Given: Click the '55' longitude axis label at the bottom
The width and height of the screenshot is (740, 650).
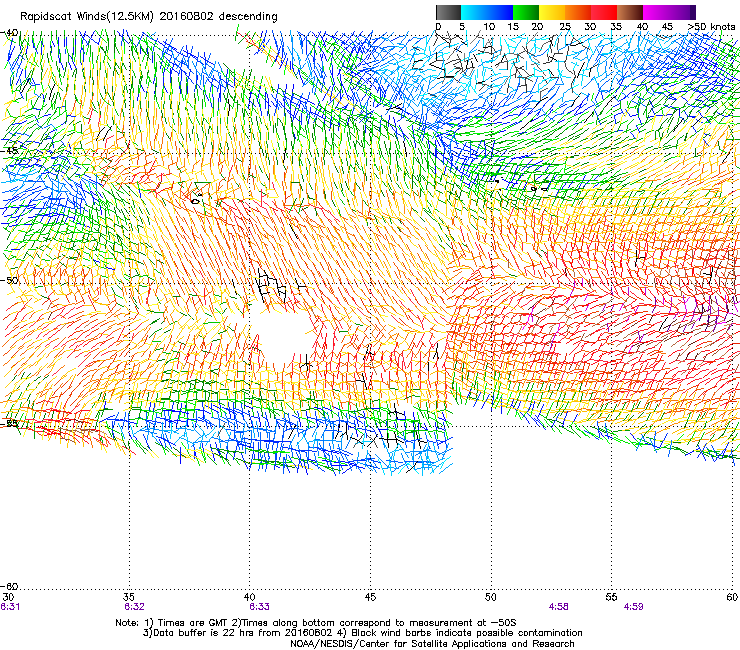Looking at the screenshot, I should coord(611,597).
